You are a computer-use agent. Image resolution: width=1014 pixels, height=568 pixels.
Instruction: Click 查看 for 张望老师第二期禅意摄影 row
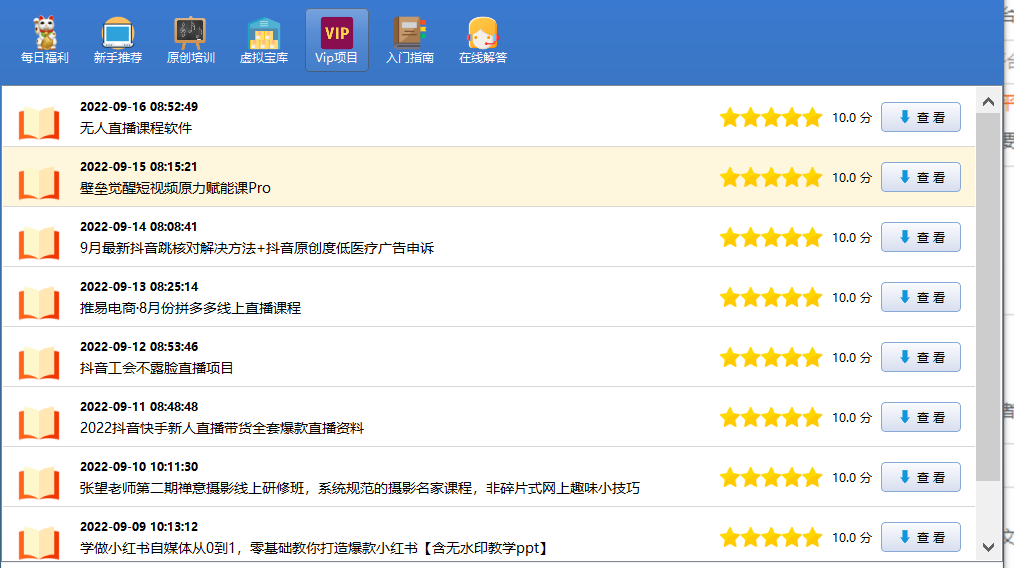pos(921,477)
